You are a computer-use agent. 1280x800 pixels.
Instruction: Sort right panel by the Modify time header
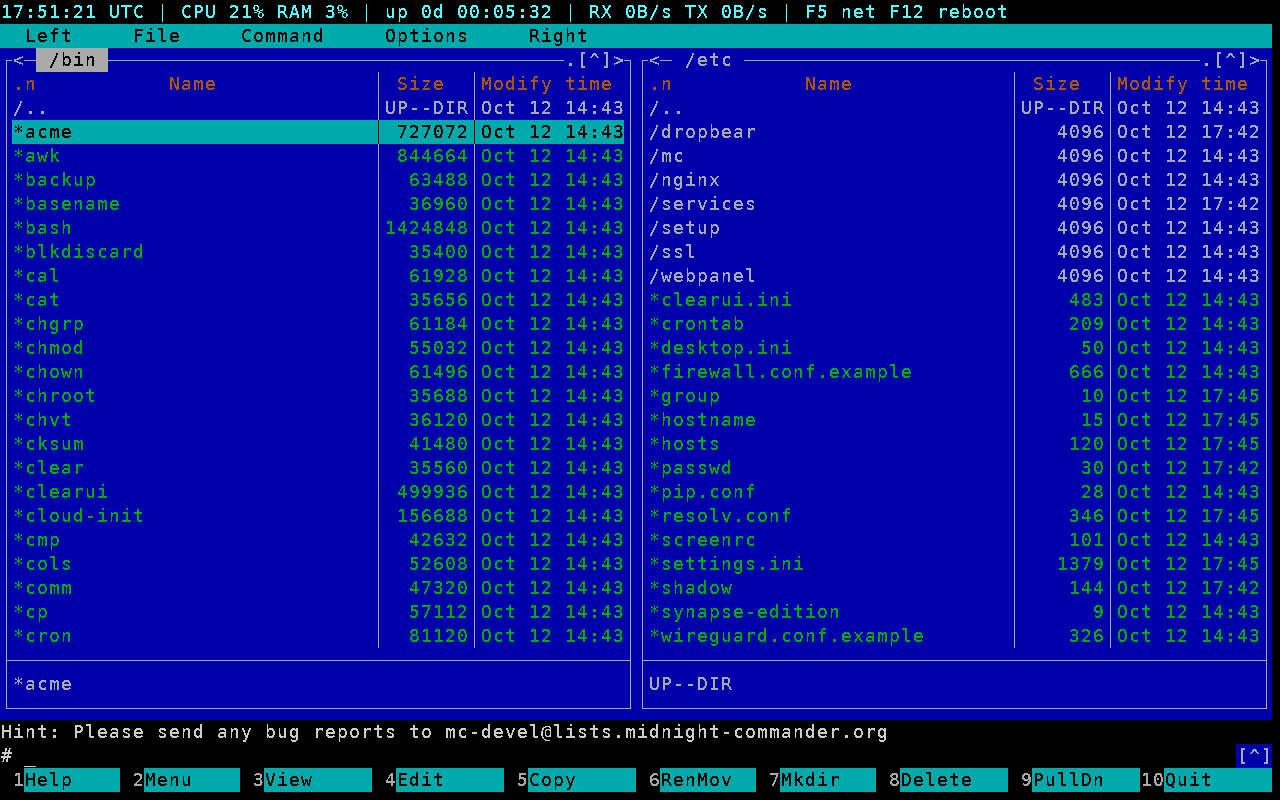(x=1182, y=84)
